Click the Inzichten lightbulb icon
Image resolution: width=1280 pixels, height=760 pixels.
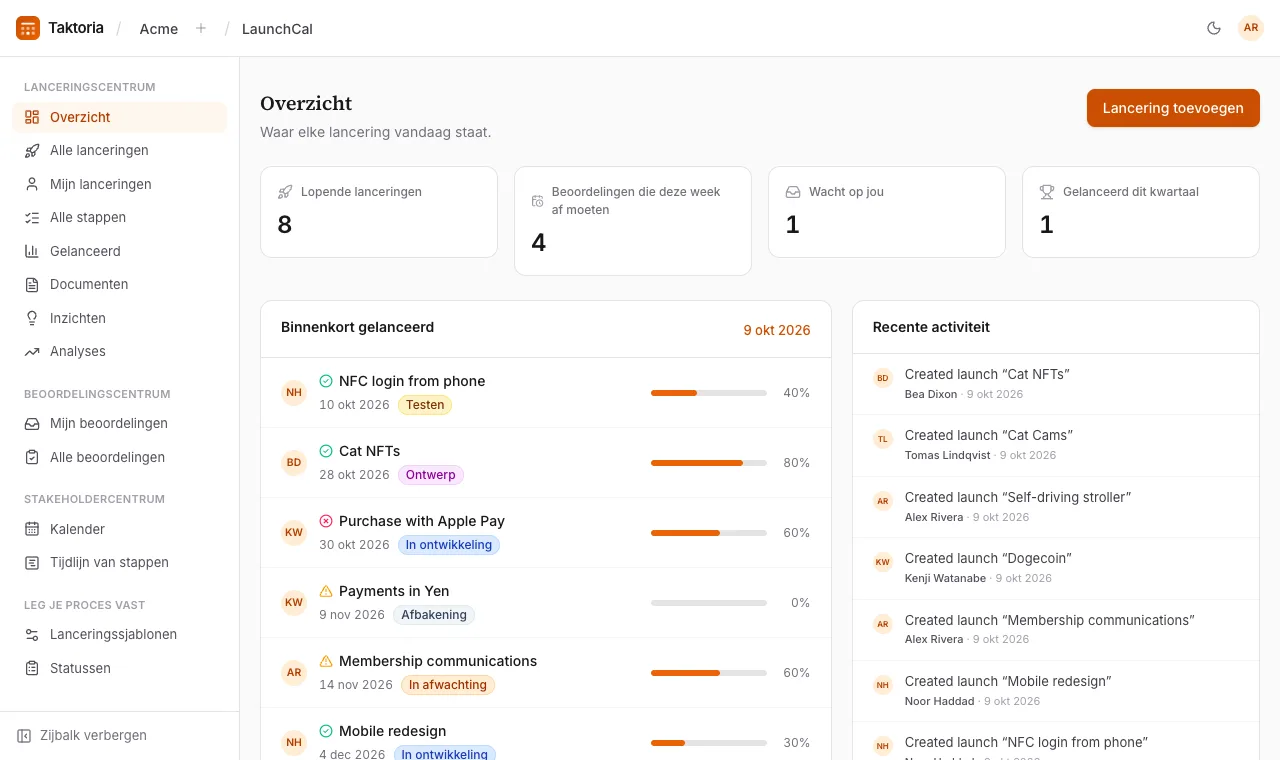coord(32,318)
